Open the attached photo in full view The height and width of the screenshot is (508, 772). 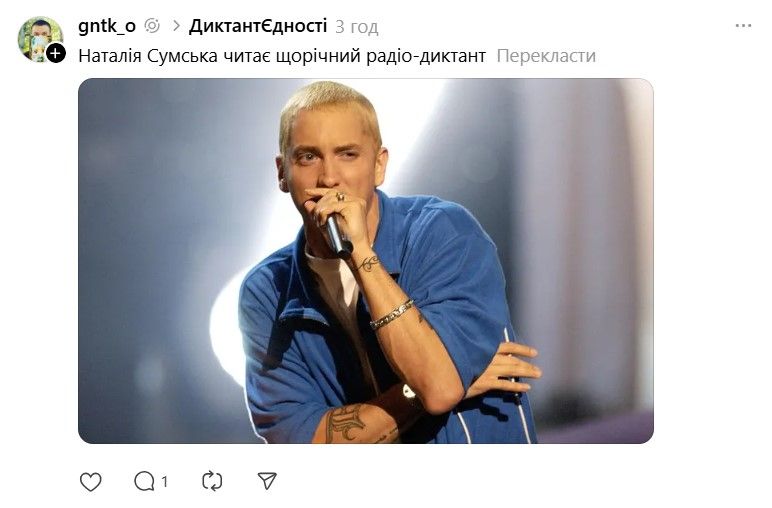pyautogui.click(x=366, y=261)
